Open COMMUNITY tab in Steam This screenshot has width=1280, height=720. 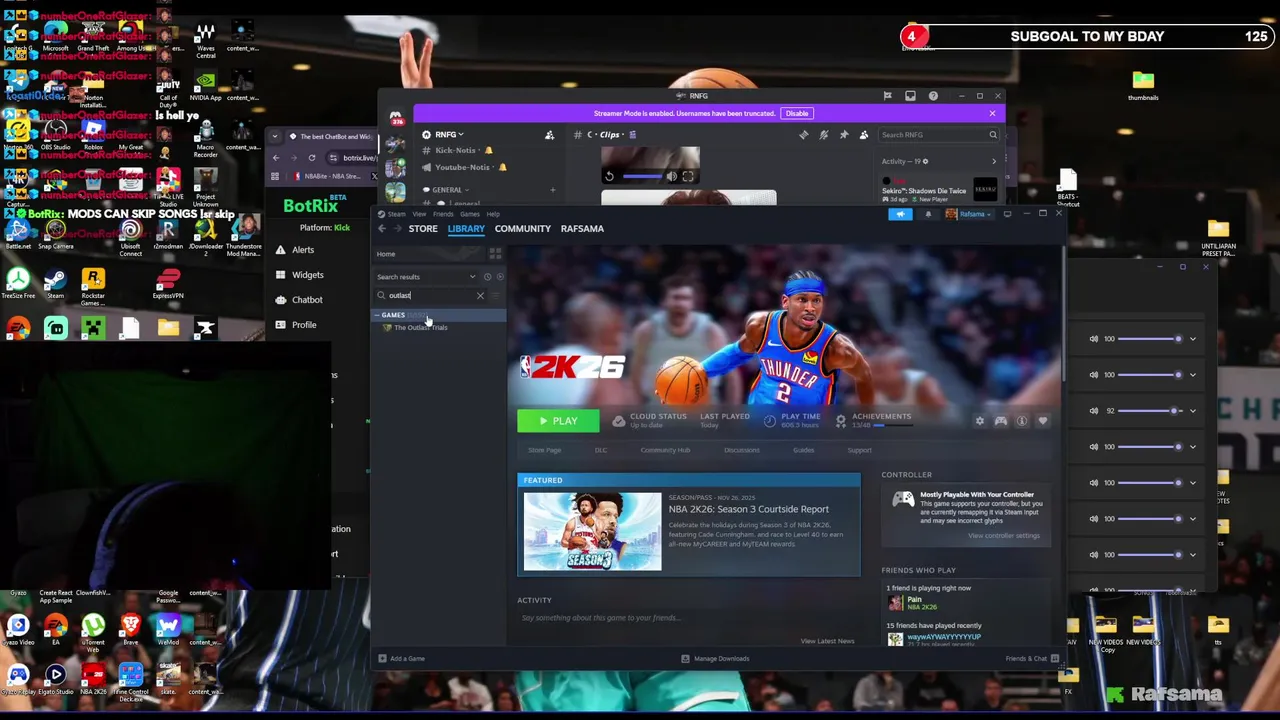coord(522,229)
